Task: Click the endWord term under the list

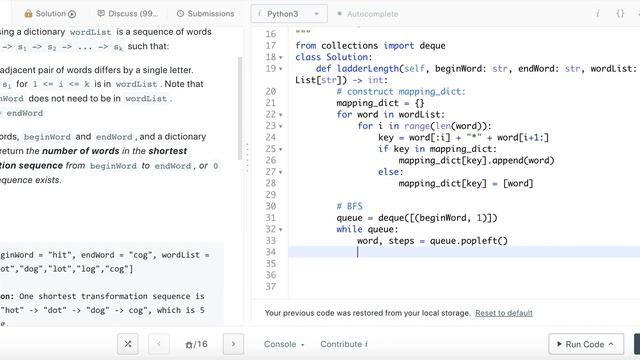Action: point(24,113)
